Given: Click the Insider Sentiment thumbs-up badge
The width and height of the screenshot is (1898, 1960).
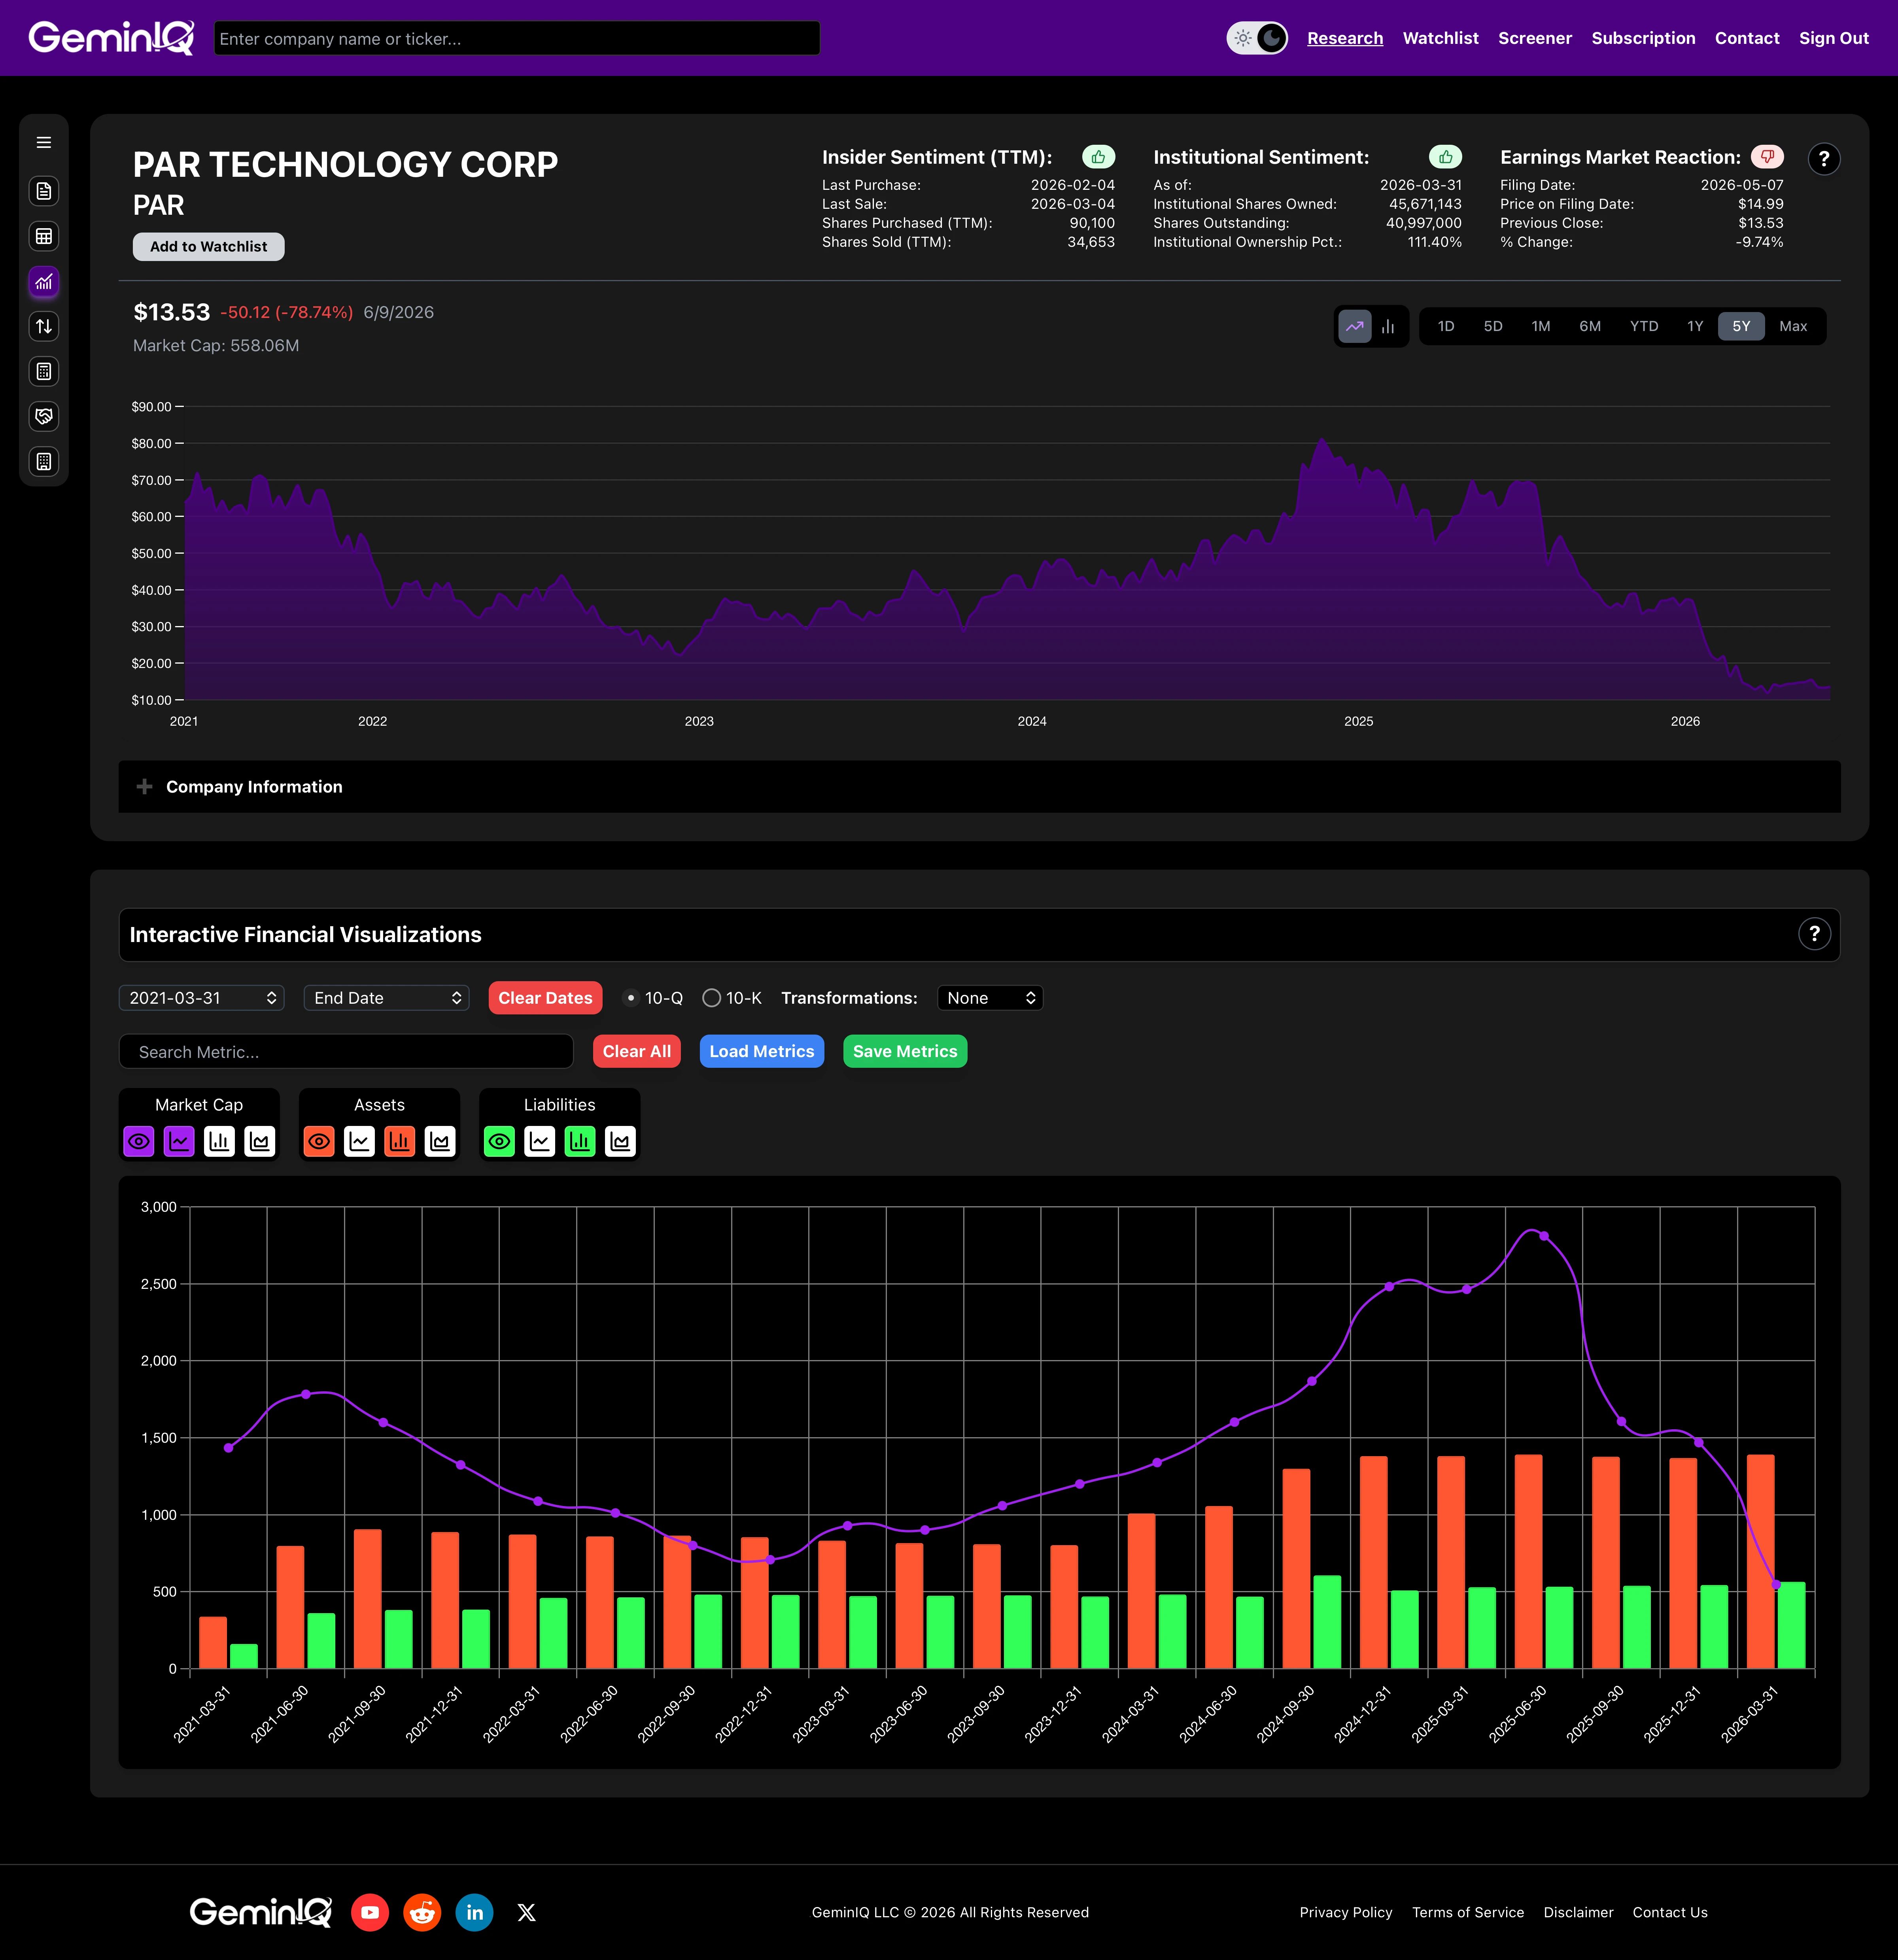Looking at the screenshot, I should [x=1098, y=157].
